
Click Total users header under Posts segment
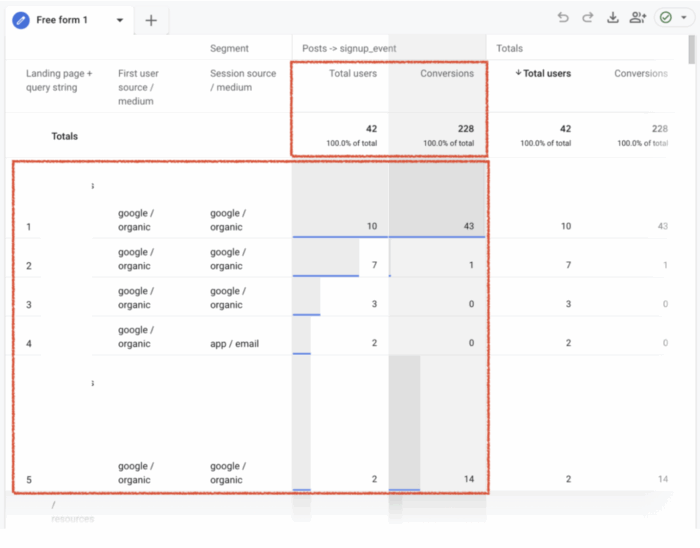coord(352,73)
